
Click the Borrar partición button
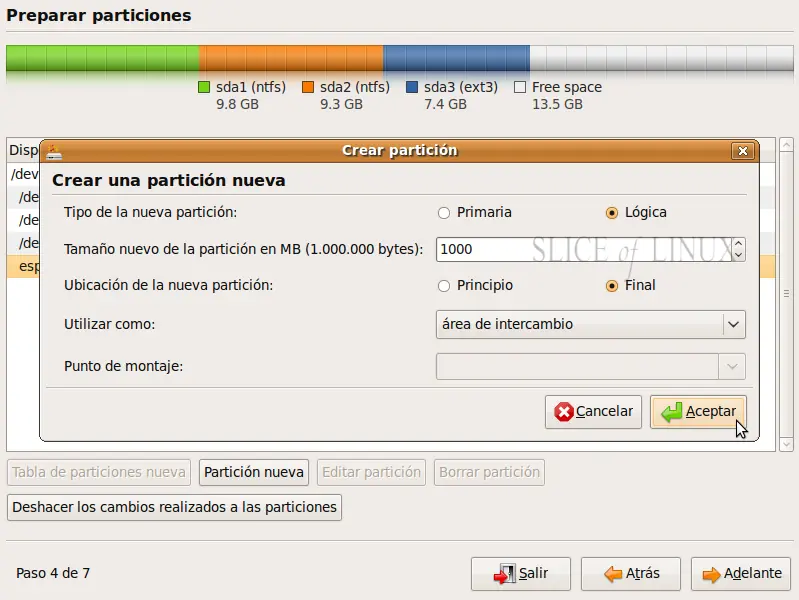pyautogui.click(x=489, y=473)
